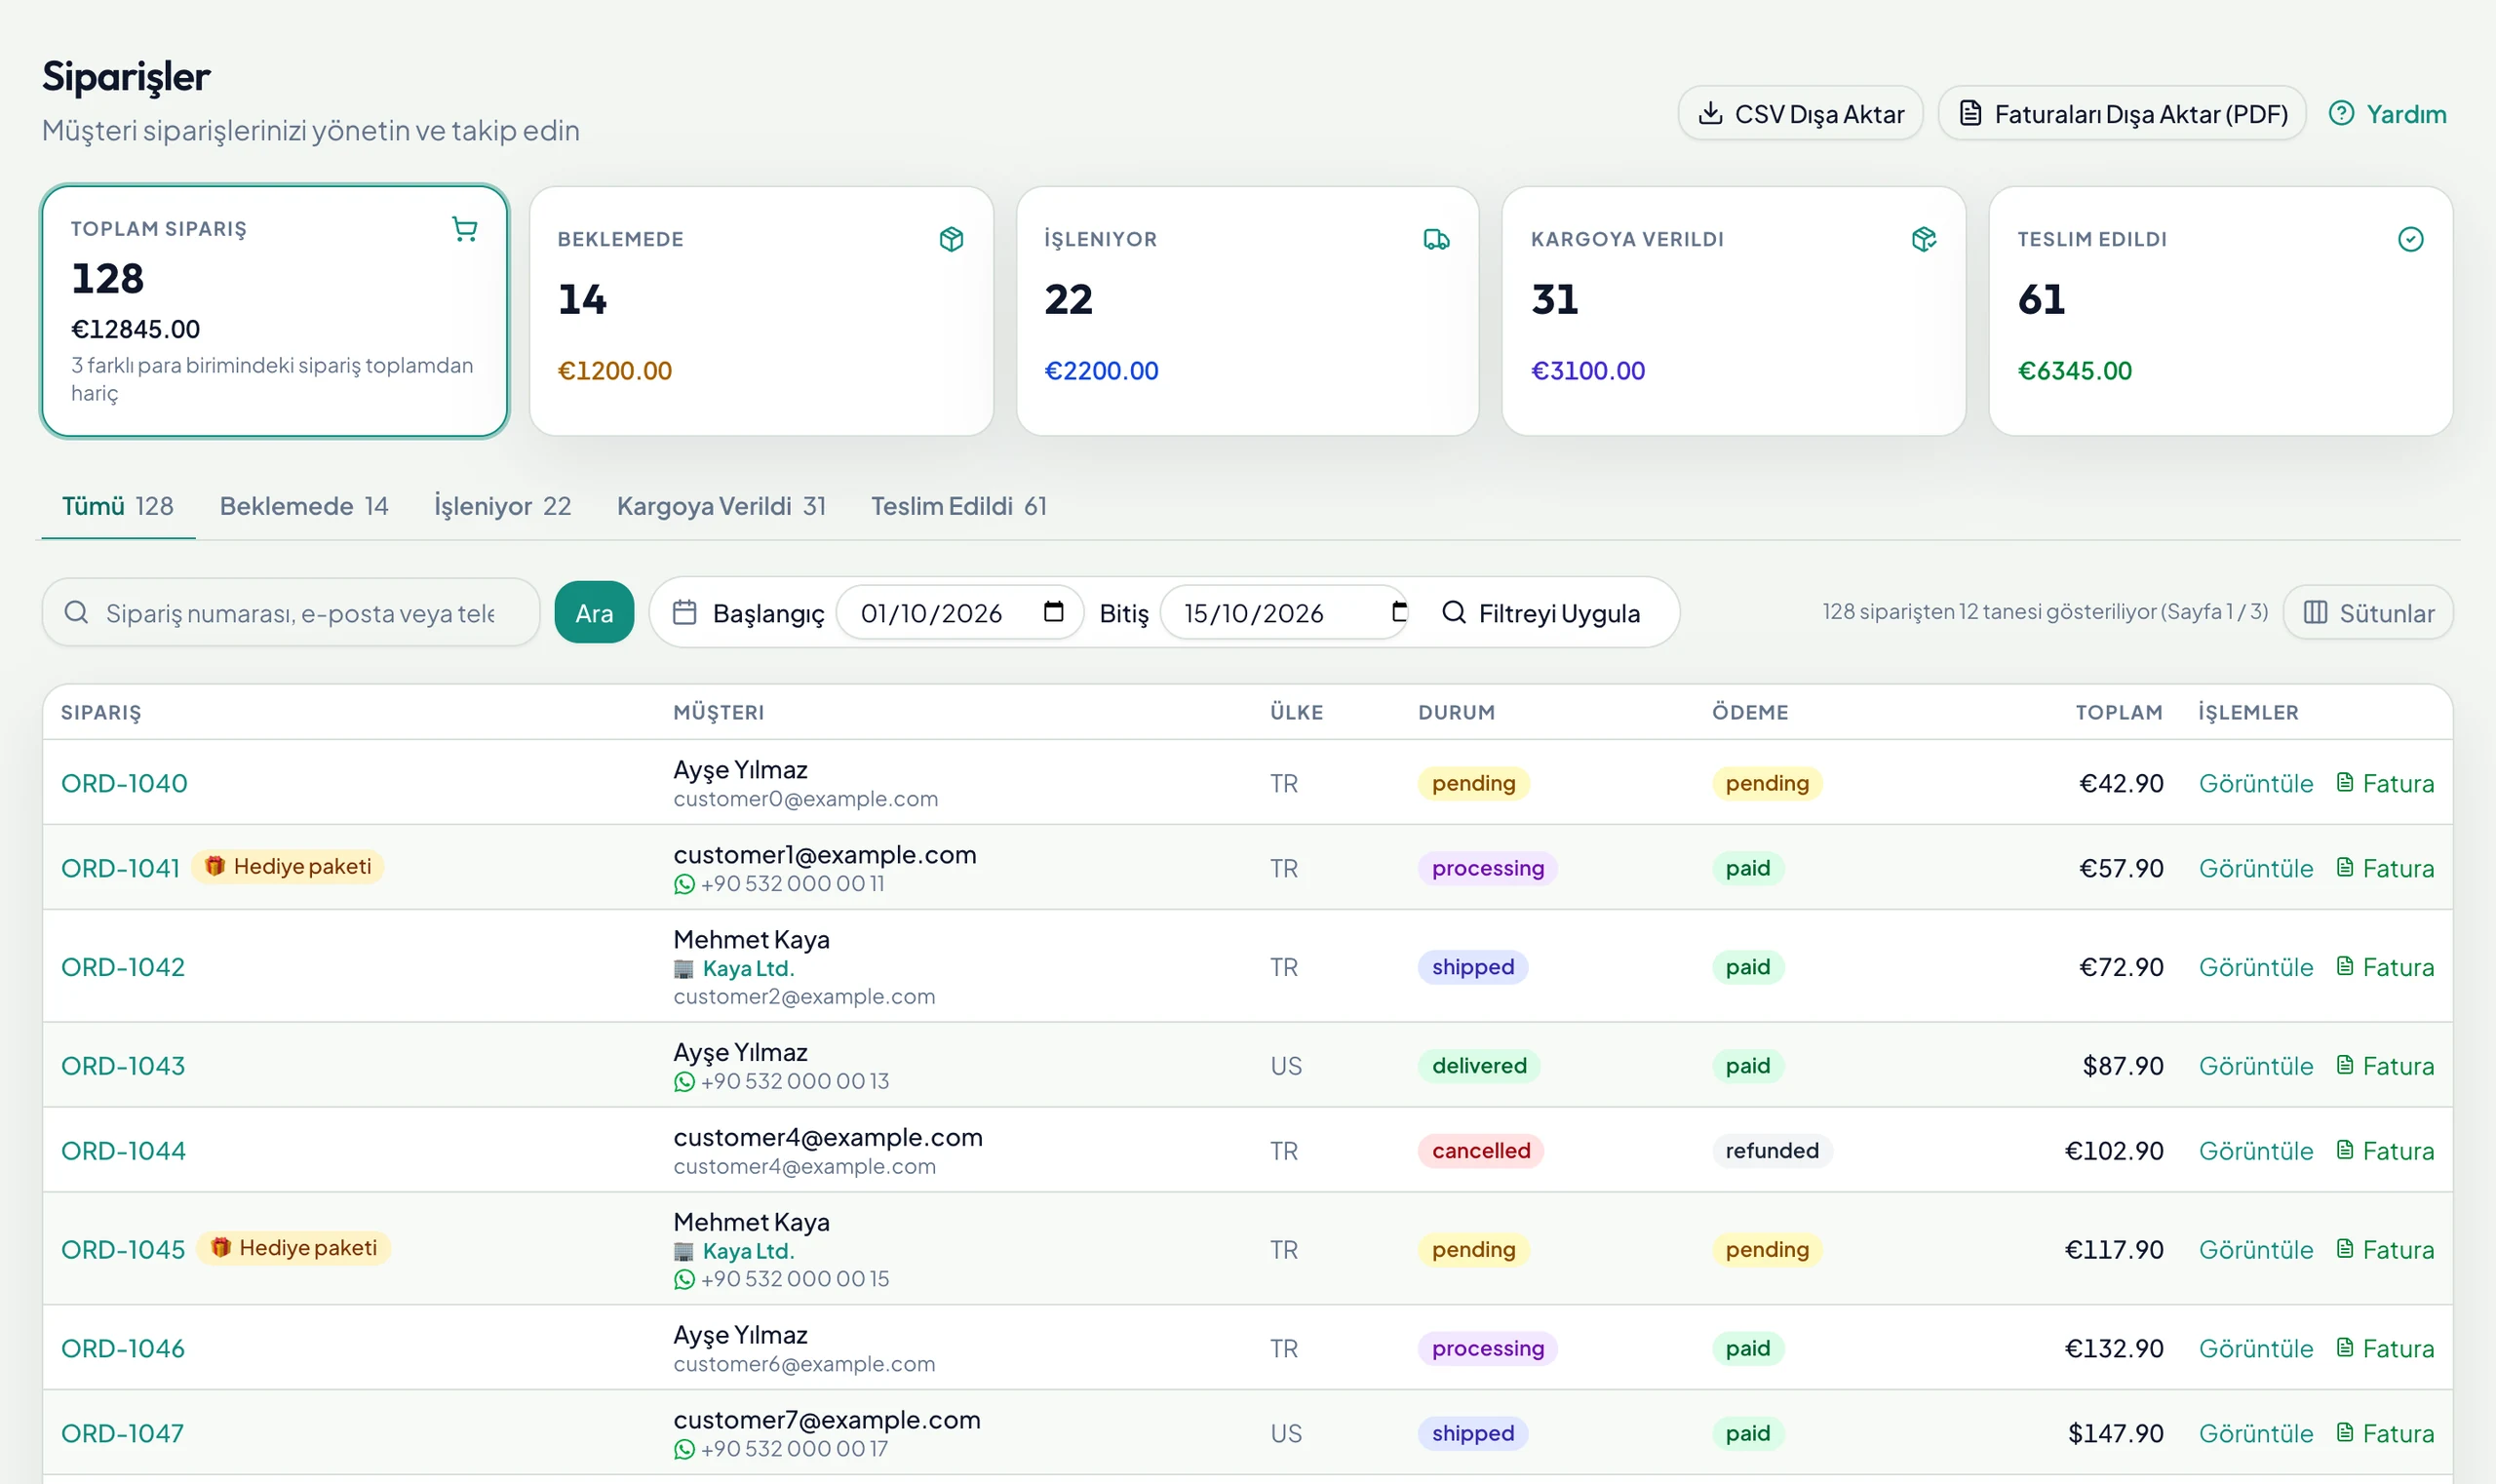The image size is (2496, 1484).
Task: Open the Kaya Ltd. link in ORD-1045 row
Action: point(748,1251)
